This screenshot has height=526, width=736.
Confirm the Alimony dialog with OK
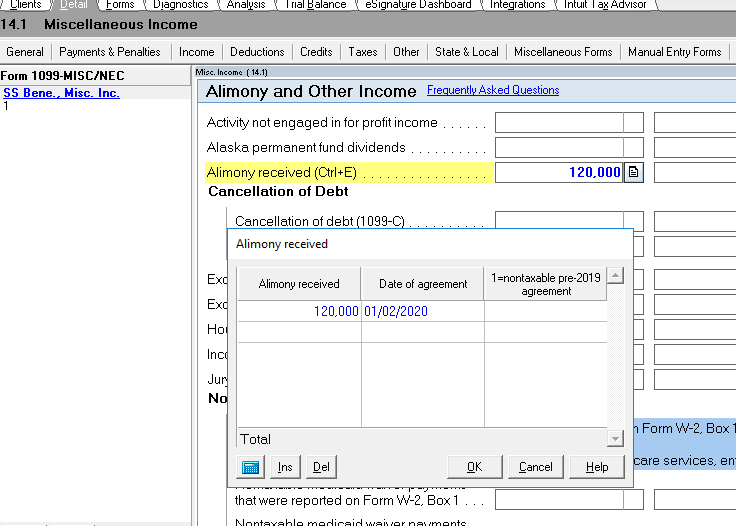pyautogui.click(x=475, y=467)
